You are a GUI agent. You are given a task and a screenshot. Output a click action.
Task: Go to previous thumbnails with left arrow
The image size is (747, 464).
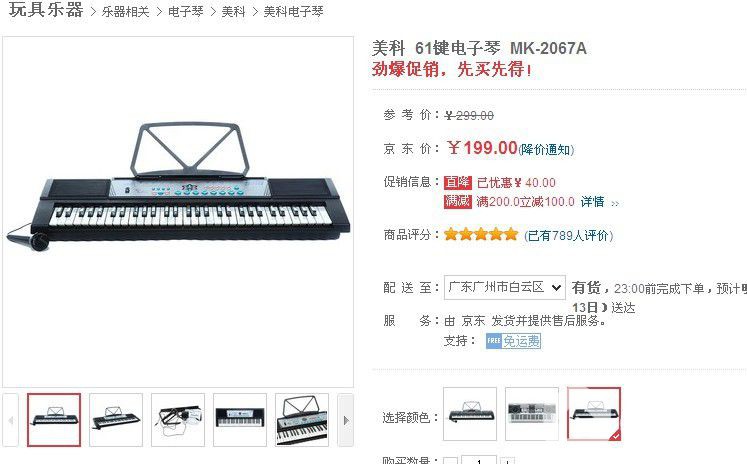pos(10,420)
